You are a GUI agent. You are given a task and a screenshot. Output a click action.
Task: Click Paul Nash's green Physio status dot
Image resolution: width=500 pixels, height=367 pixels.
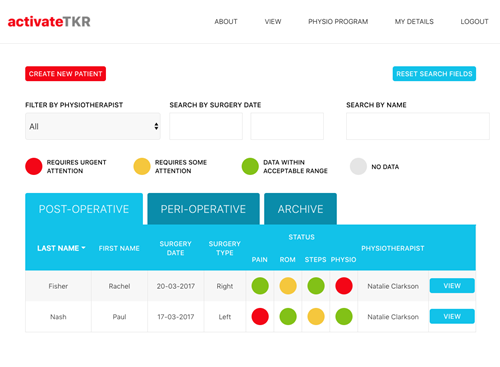344,316
